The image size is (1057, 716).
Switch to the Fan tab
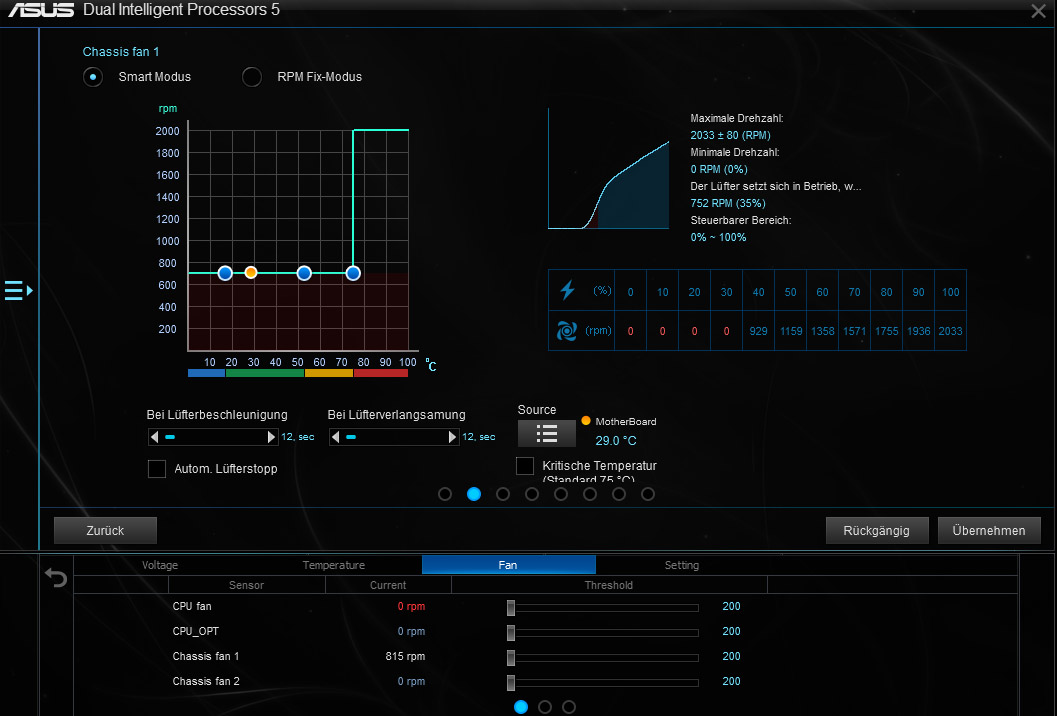[x=508, y=565]
